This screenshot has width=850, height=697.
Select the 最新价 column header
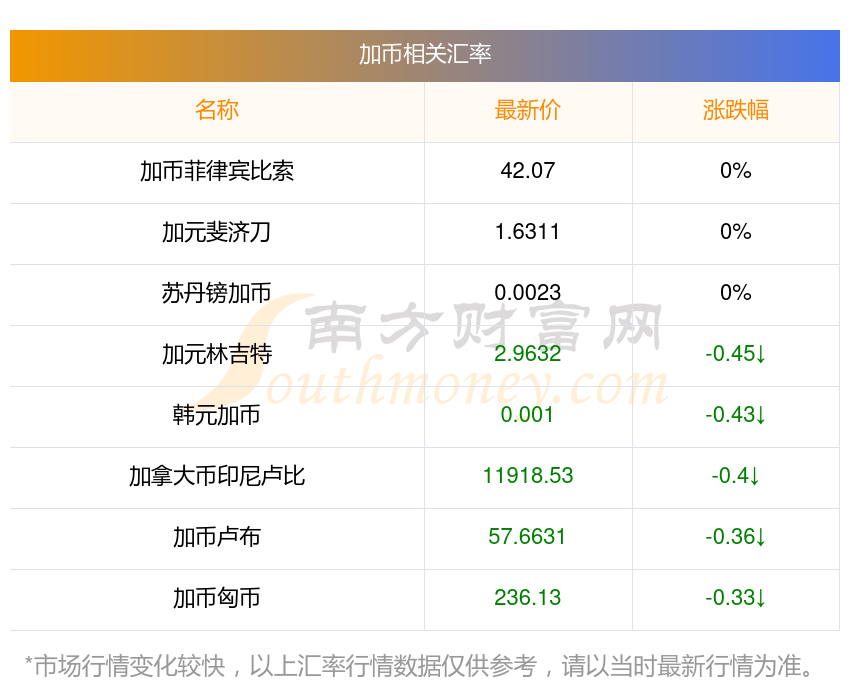527,110
